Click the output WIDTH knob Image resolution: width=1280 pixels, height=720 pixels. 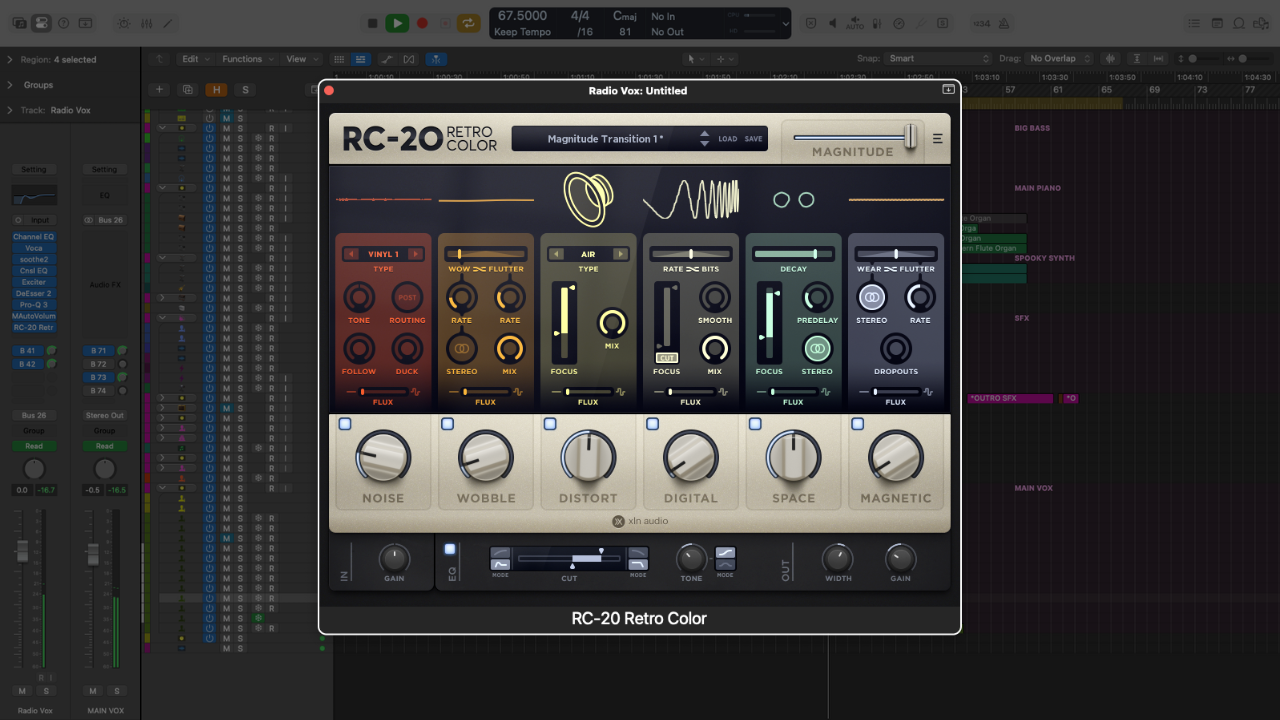(x=838, y=558)
